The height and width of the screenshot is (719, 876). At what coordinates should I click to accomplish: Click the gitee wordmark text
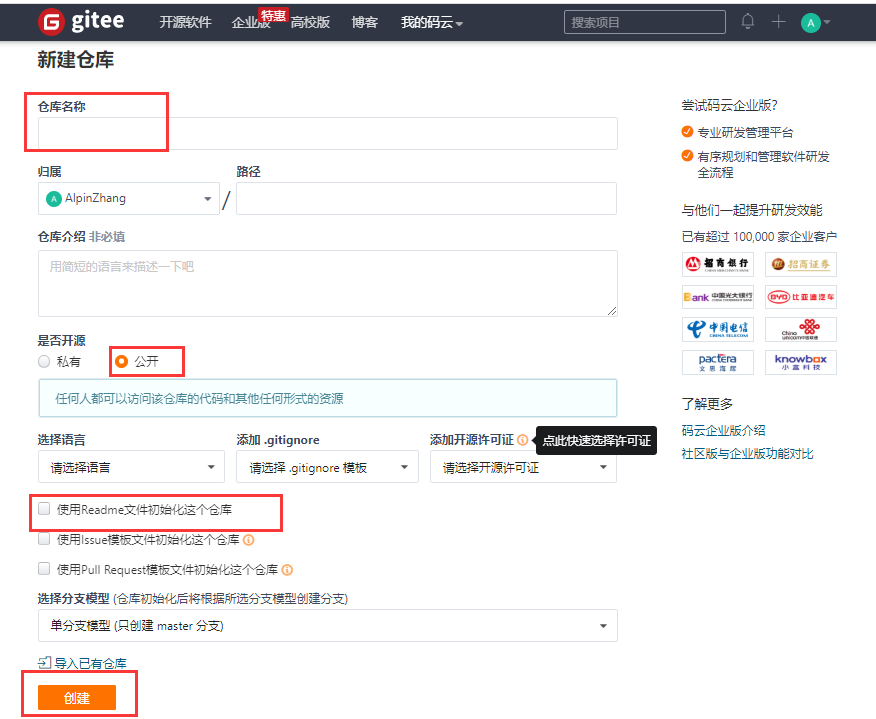click(x=98, y=21)
